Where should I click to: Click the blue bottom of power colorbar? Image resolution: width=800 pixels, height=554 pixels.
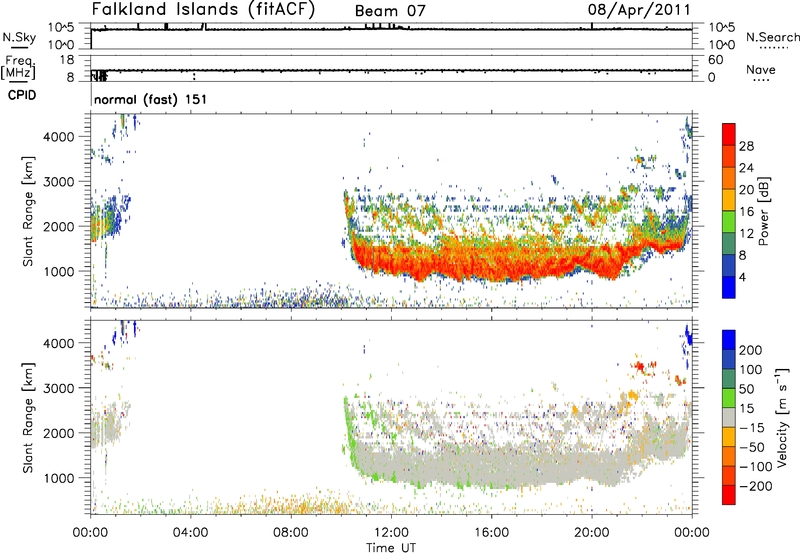[x=729, y=287]
